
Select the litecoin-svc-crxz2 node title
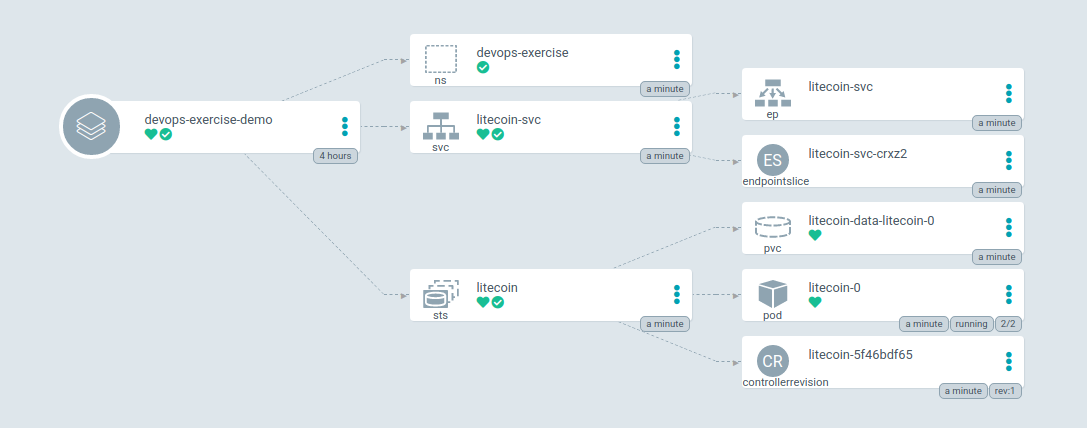858,153
